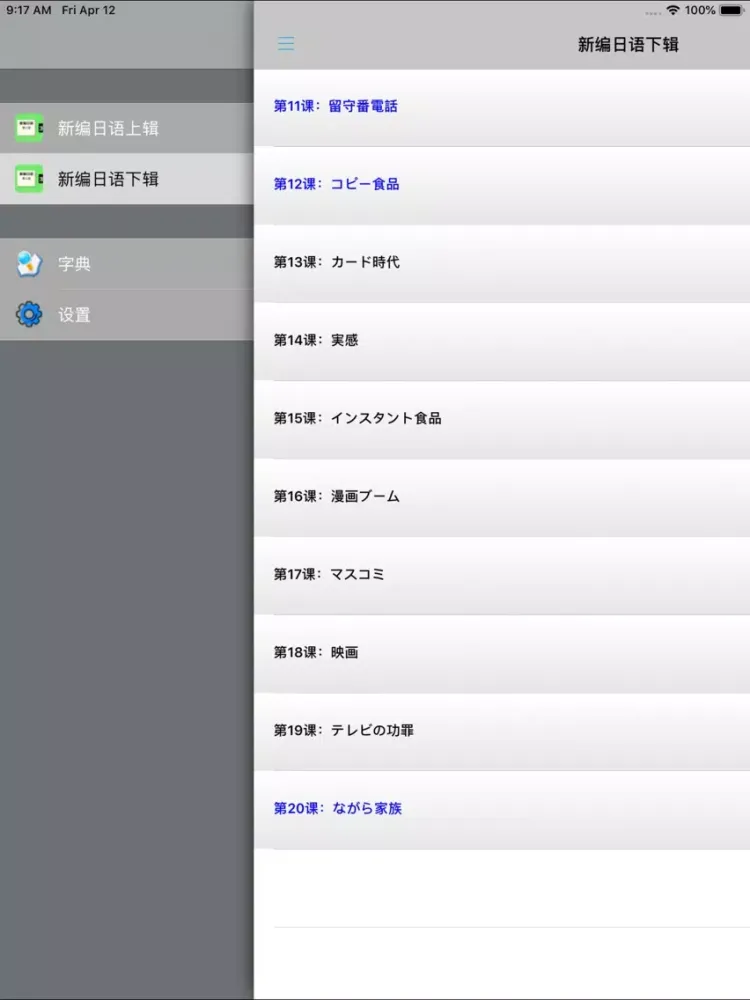
Task: Click the green book icon for 新编日语上辑
Action: tap(29, 128)
